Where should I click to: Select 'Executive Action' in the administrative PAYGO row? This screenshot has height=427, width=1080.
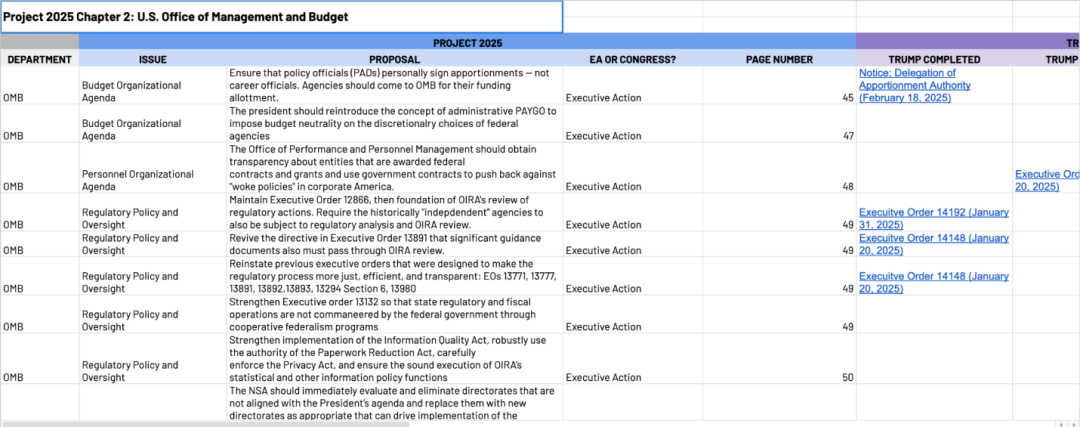click(632, 123)
